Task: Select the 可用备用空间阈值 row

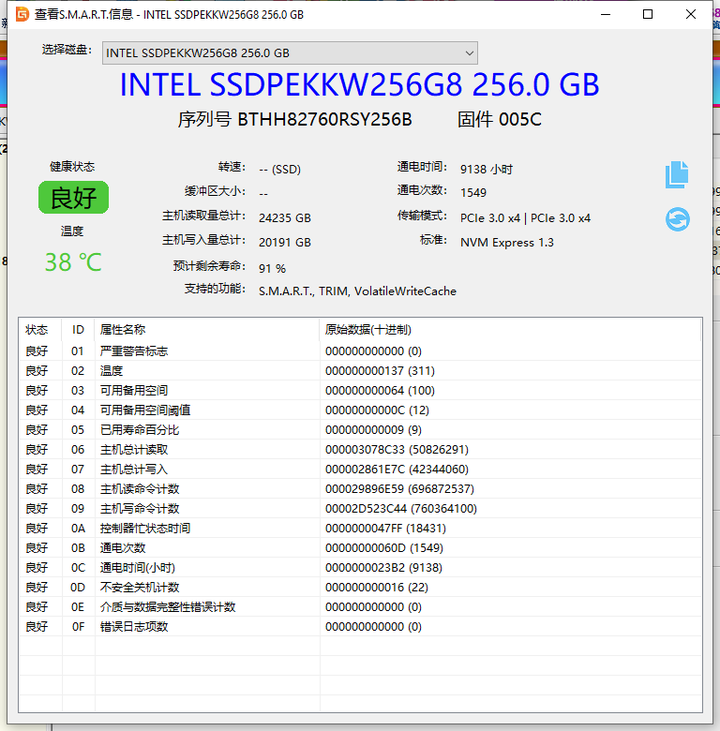Action: (360, 410)
